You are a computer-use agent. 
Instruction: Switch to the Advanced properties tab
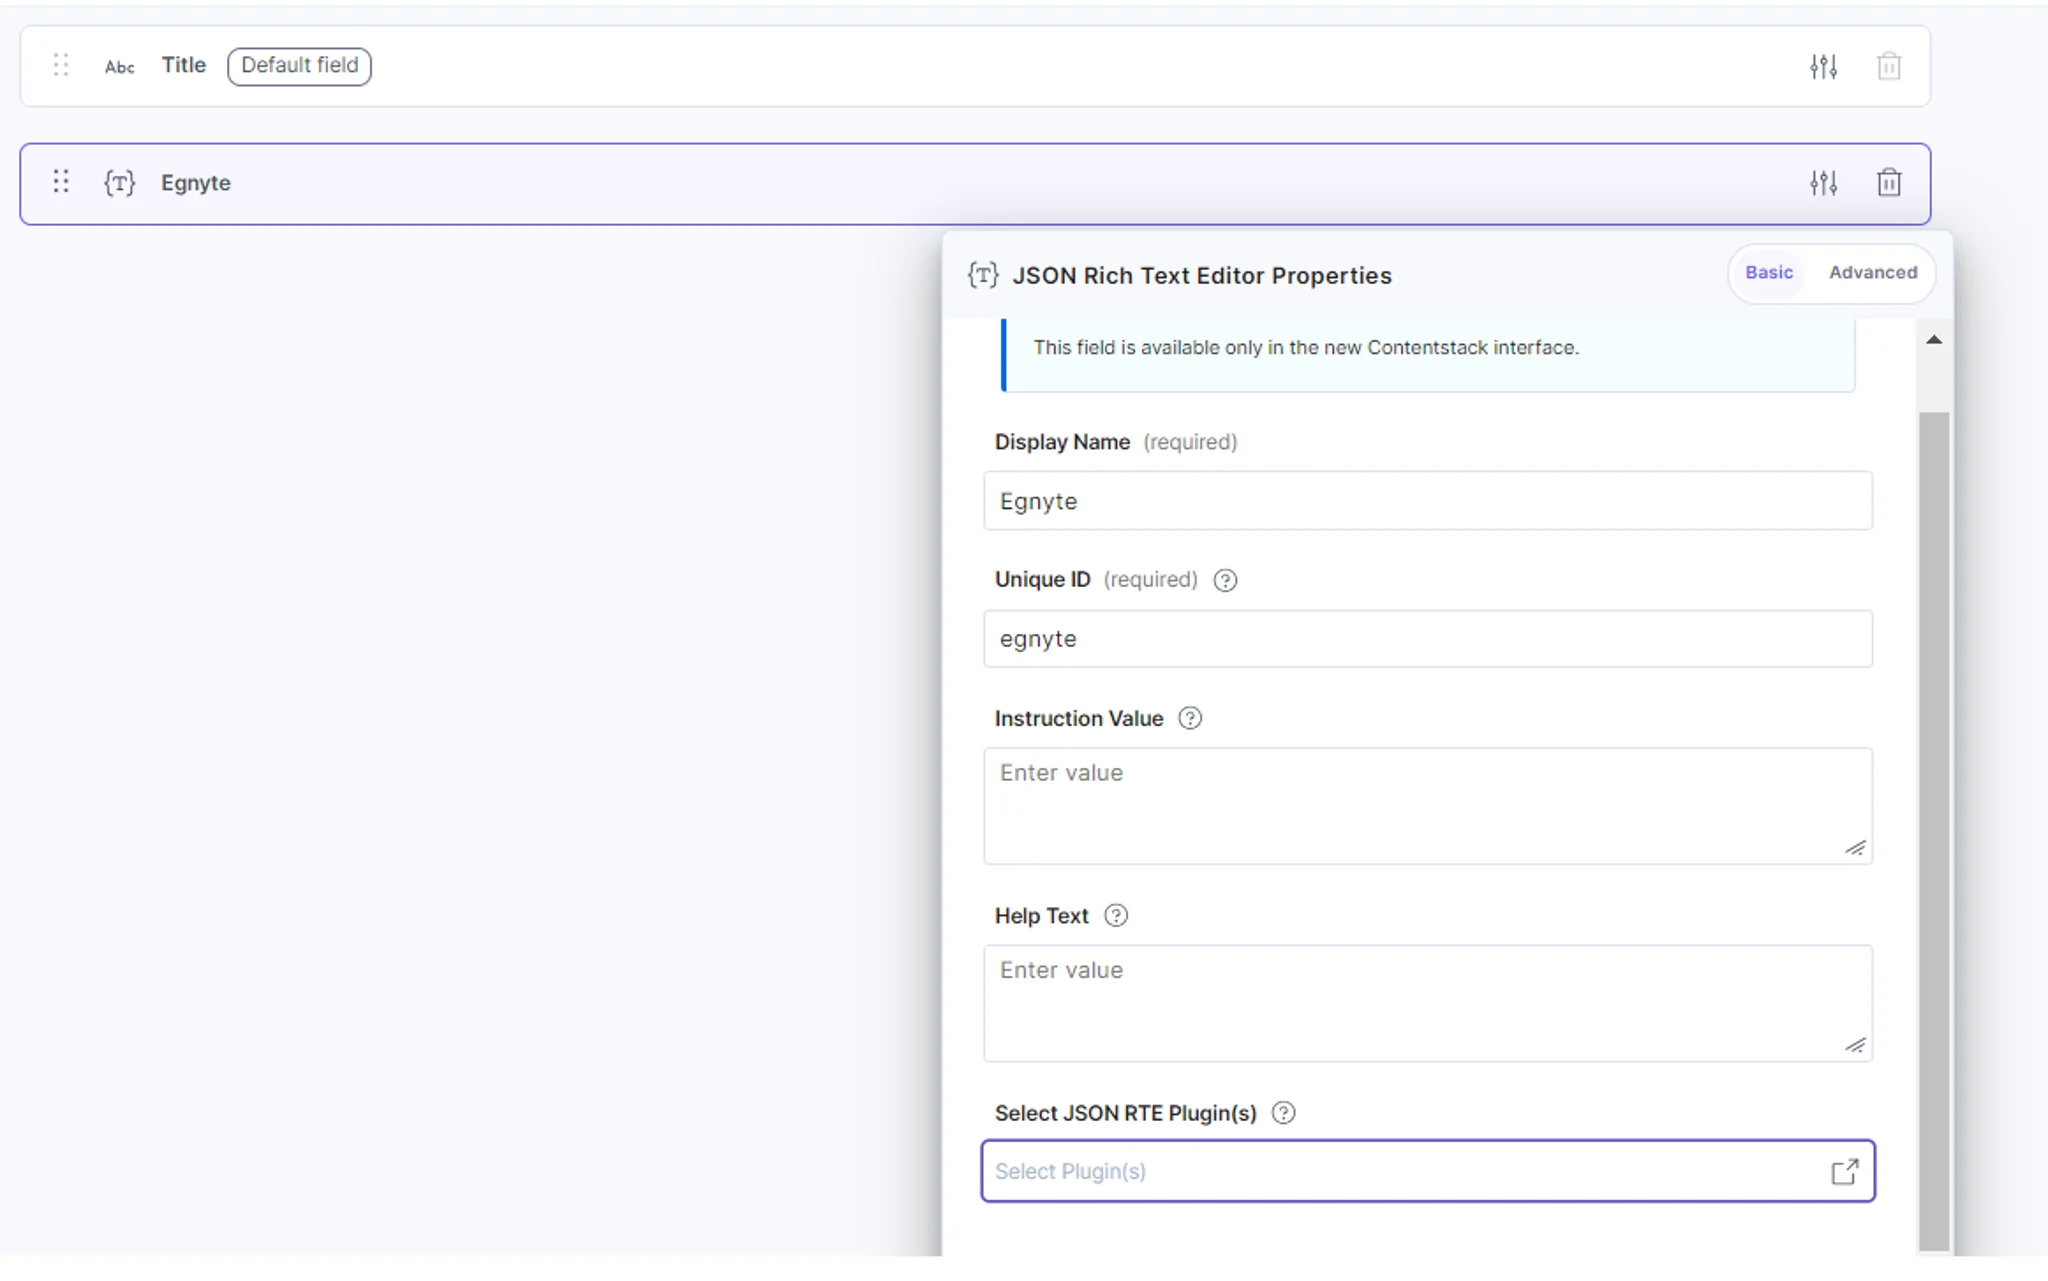[1873, 273]
